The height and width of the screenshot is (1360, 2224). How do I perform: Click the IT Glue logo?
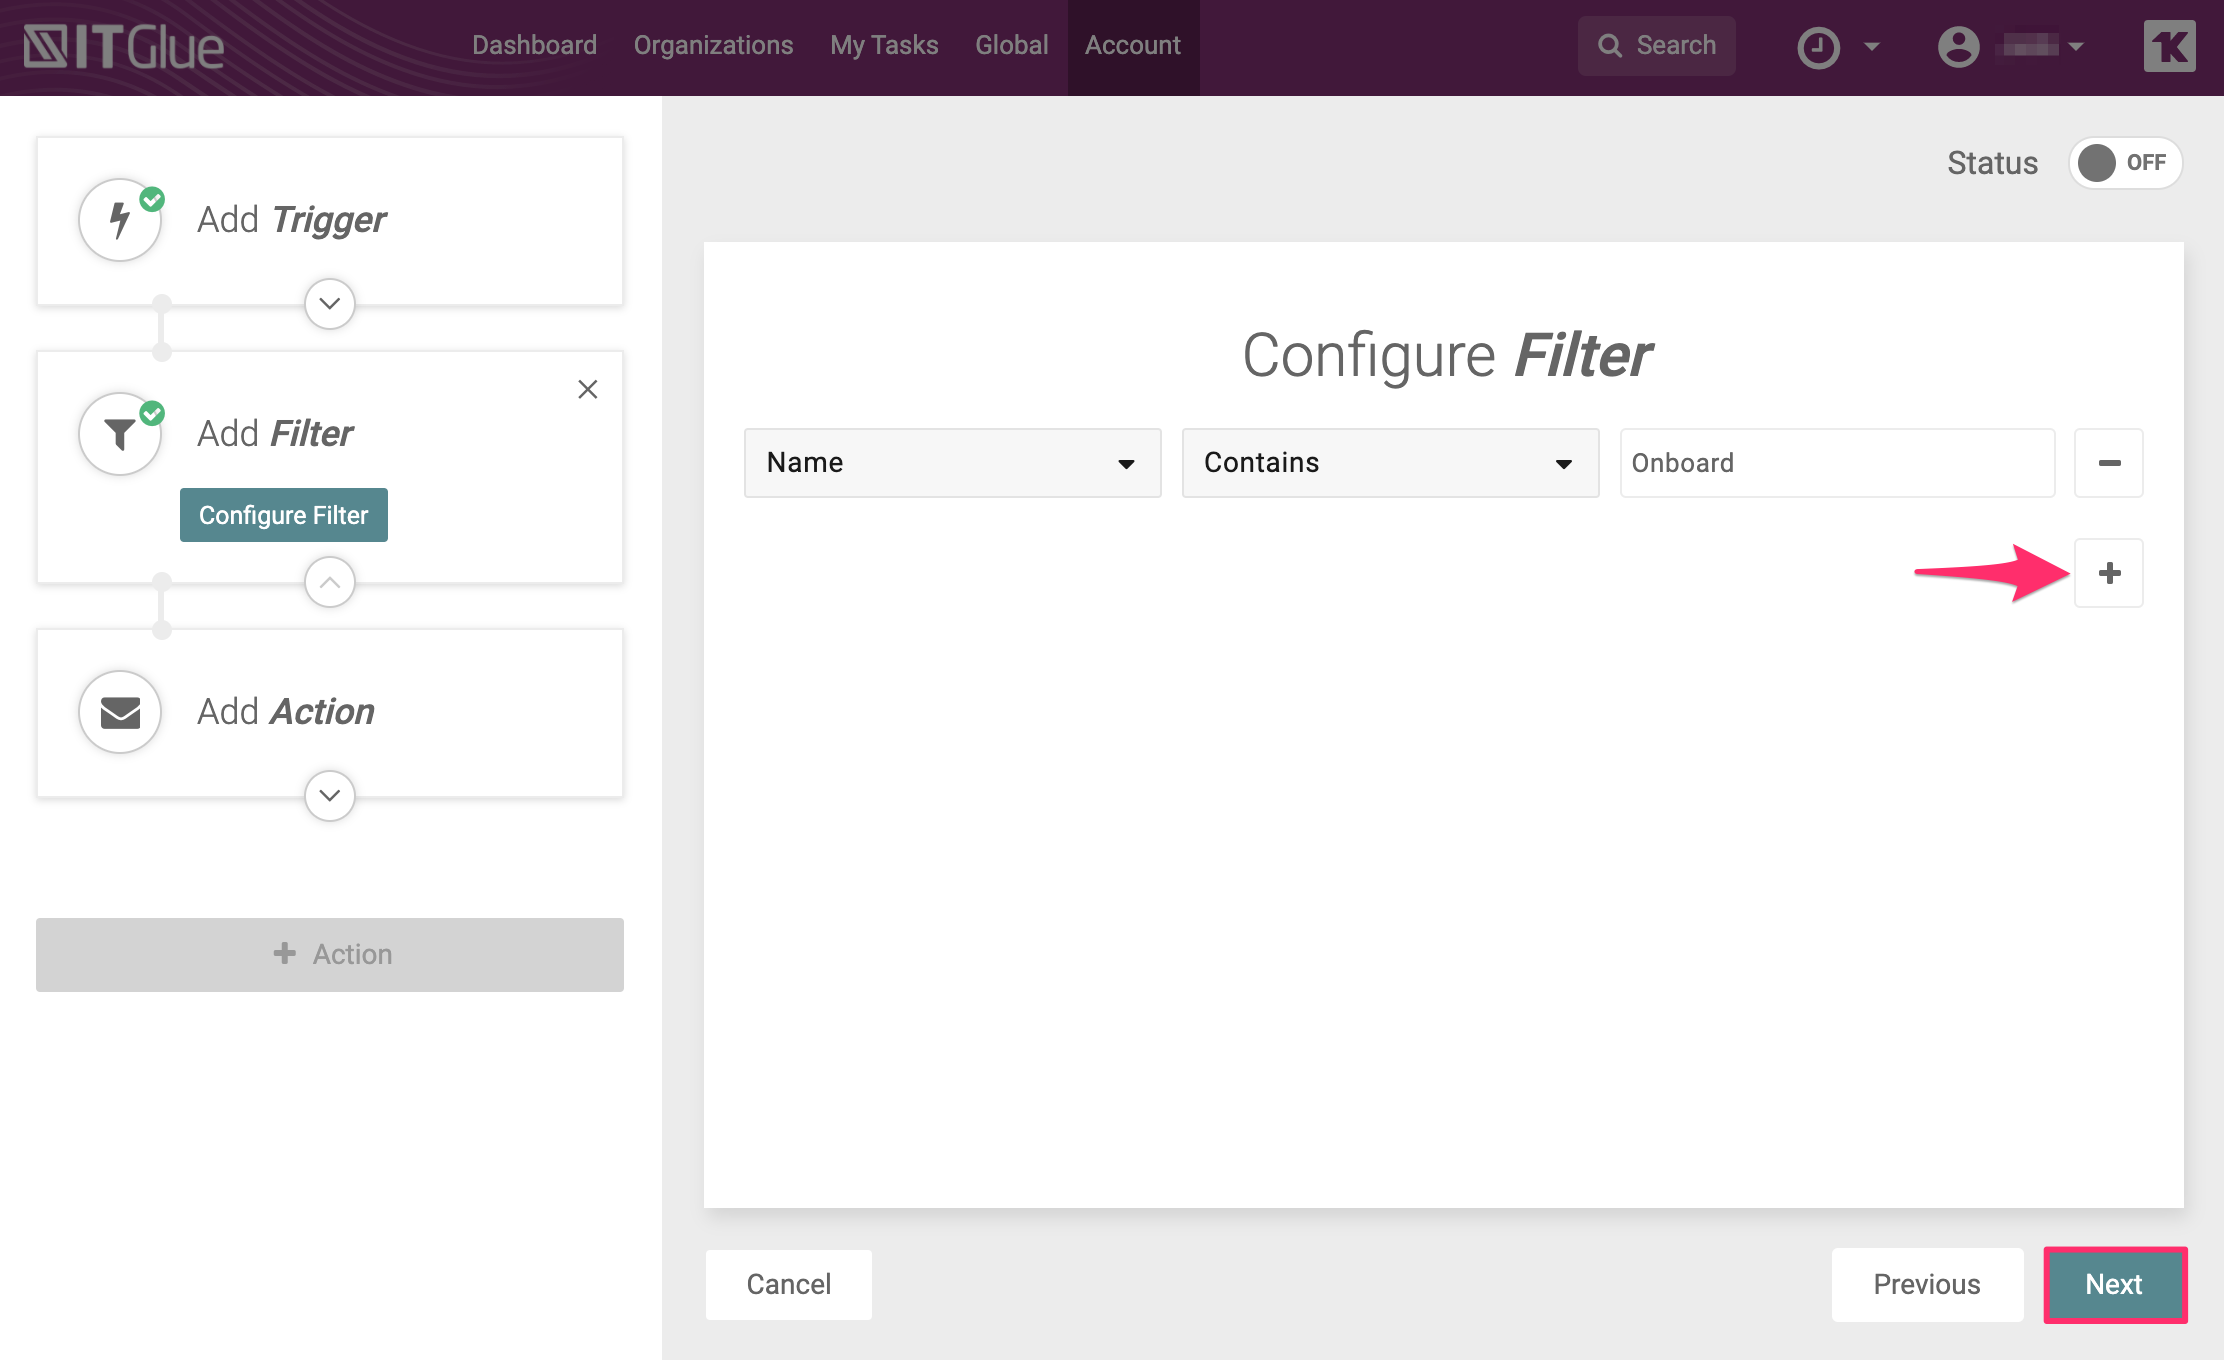(x=124, y=47)
